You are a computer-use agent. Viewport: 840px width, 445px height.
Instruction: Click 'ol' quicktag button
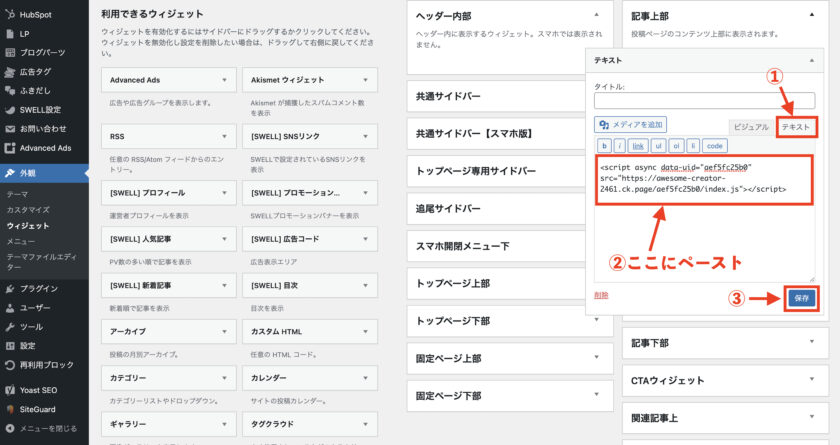click(676, 146)
